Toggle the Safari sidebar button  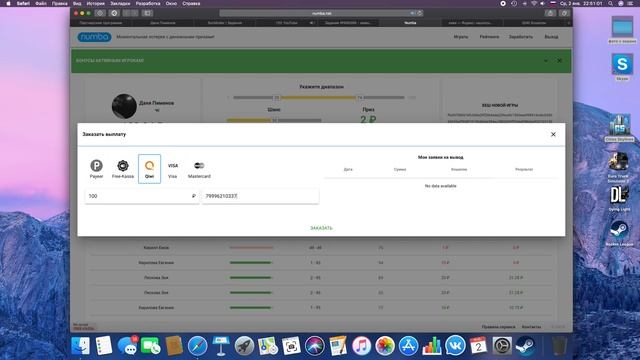147,13
